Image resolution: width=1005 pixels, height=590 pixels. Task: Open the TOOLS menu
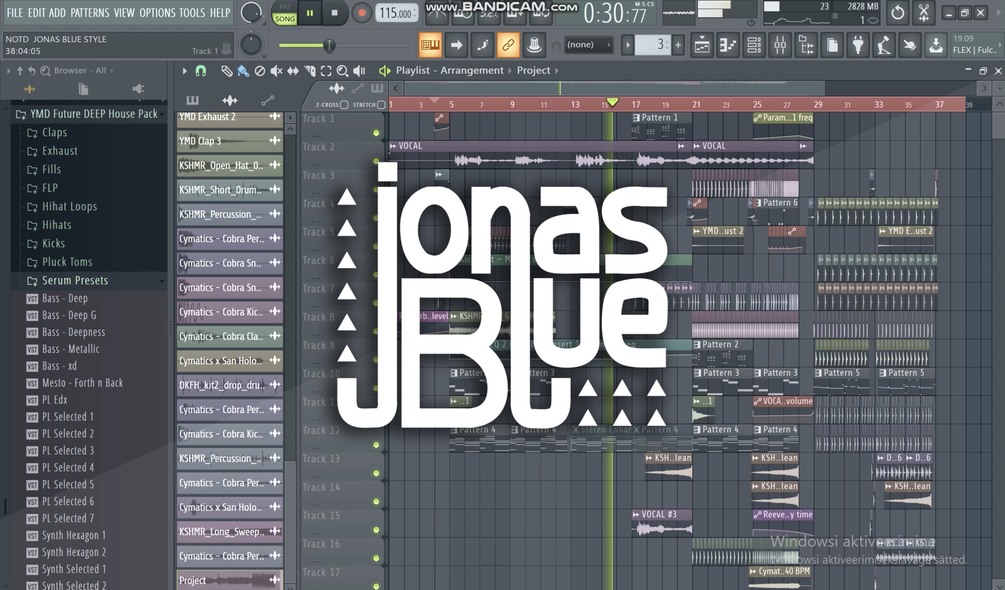pyautogui.click(x=192, y=12)
